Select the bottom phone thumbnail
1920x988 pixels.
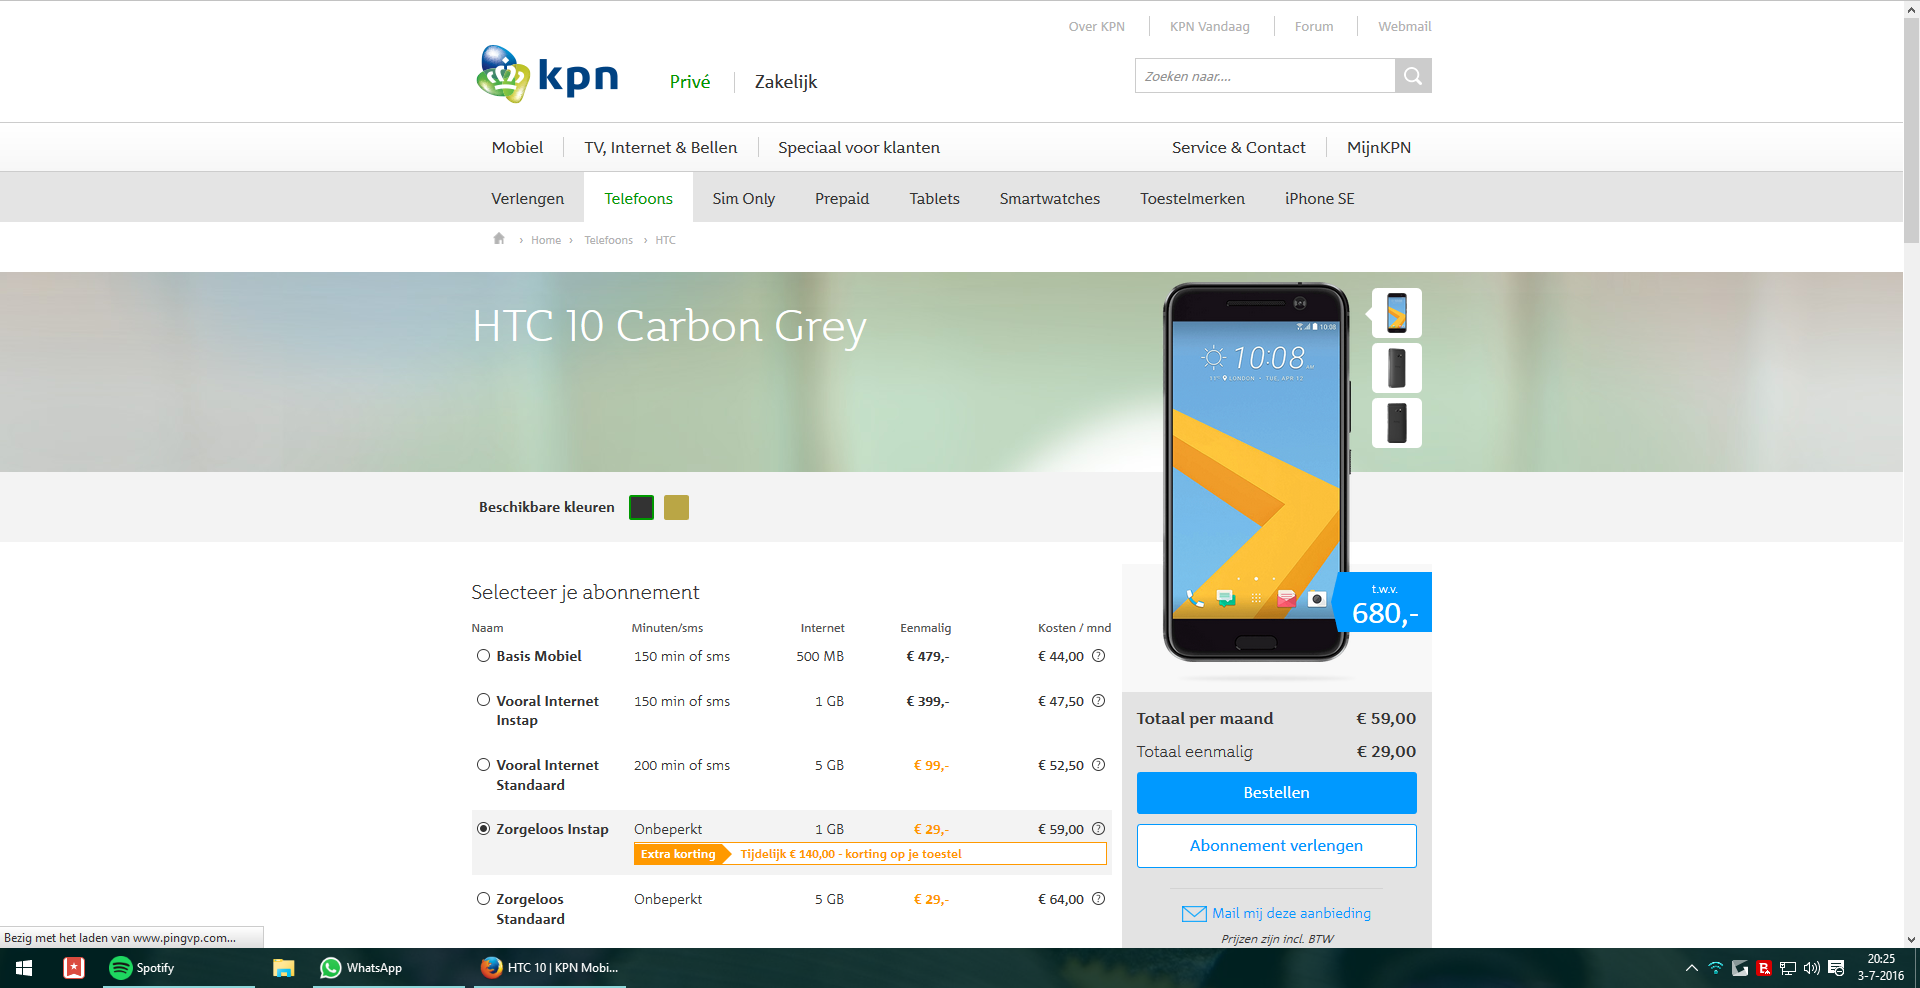(x=1397, y=423)
